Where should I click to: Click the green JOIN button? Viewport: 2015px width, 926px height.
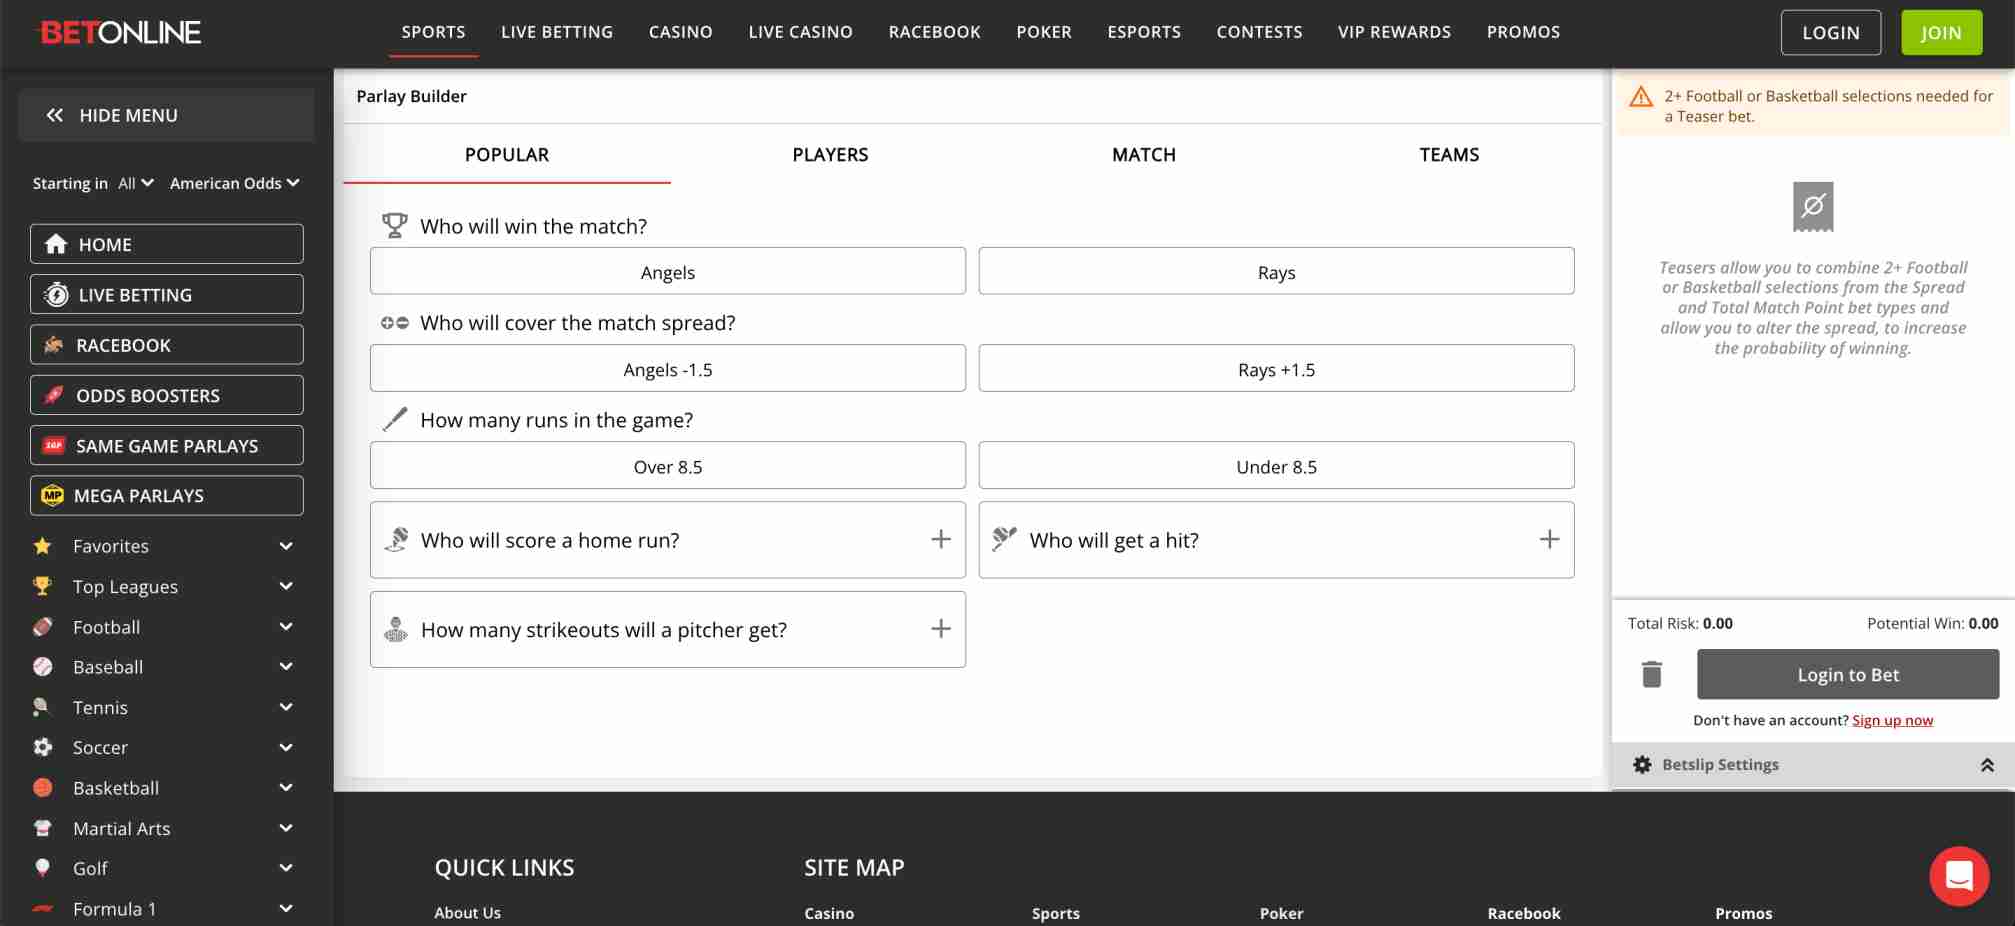[x=1940, y=31]
